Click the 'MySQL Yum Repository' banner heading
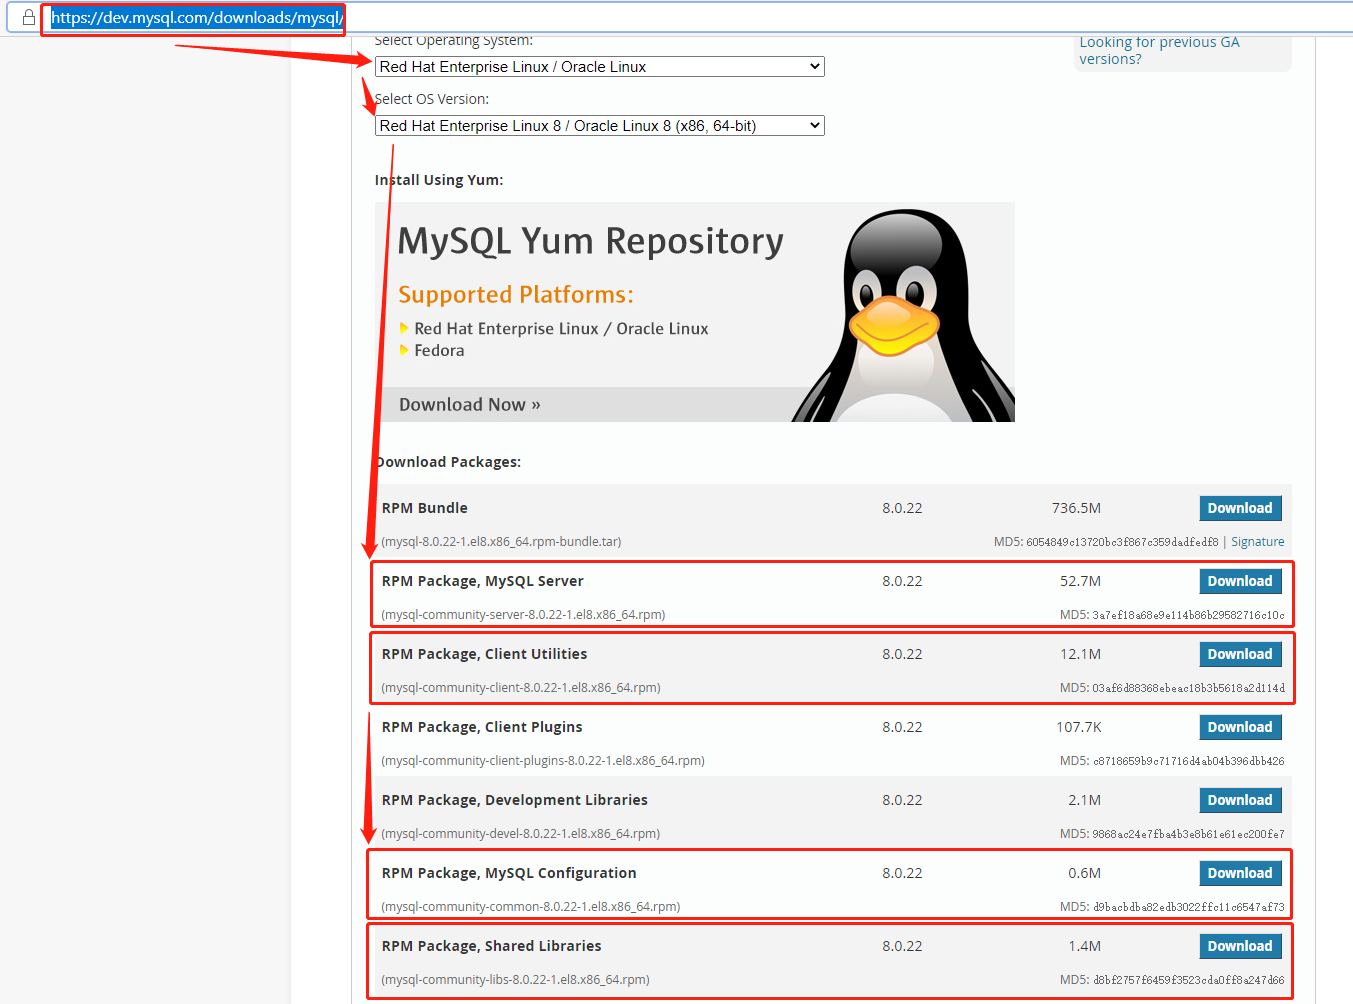The image size is (1353, 1004). (590, 242)
